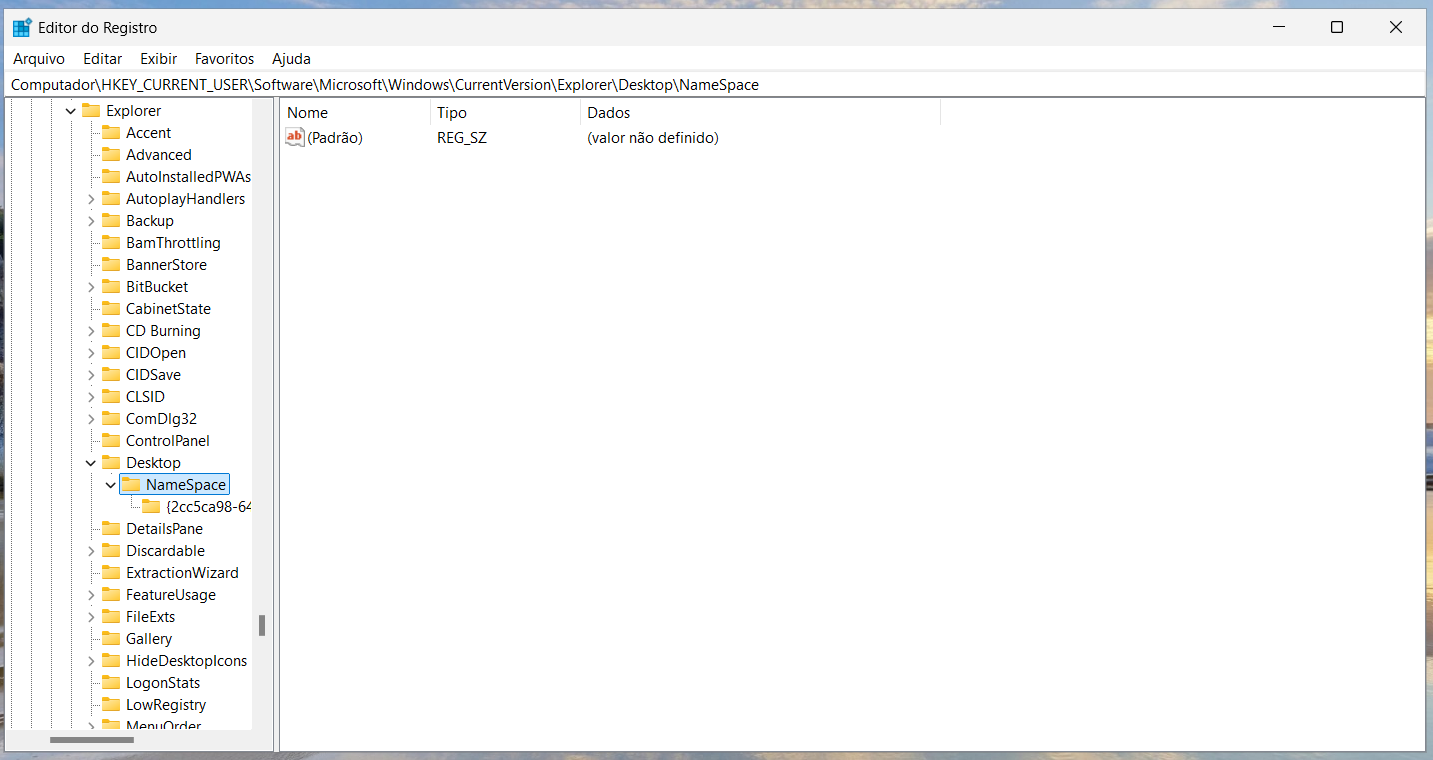Select the (Padrão) value name
This screenshot has width=1433, height=760.
(x=335, y=138)
